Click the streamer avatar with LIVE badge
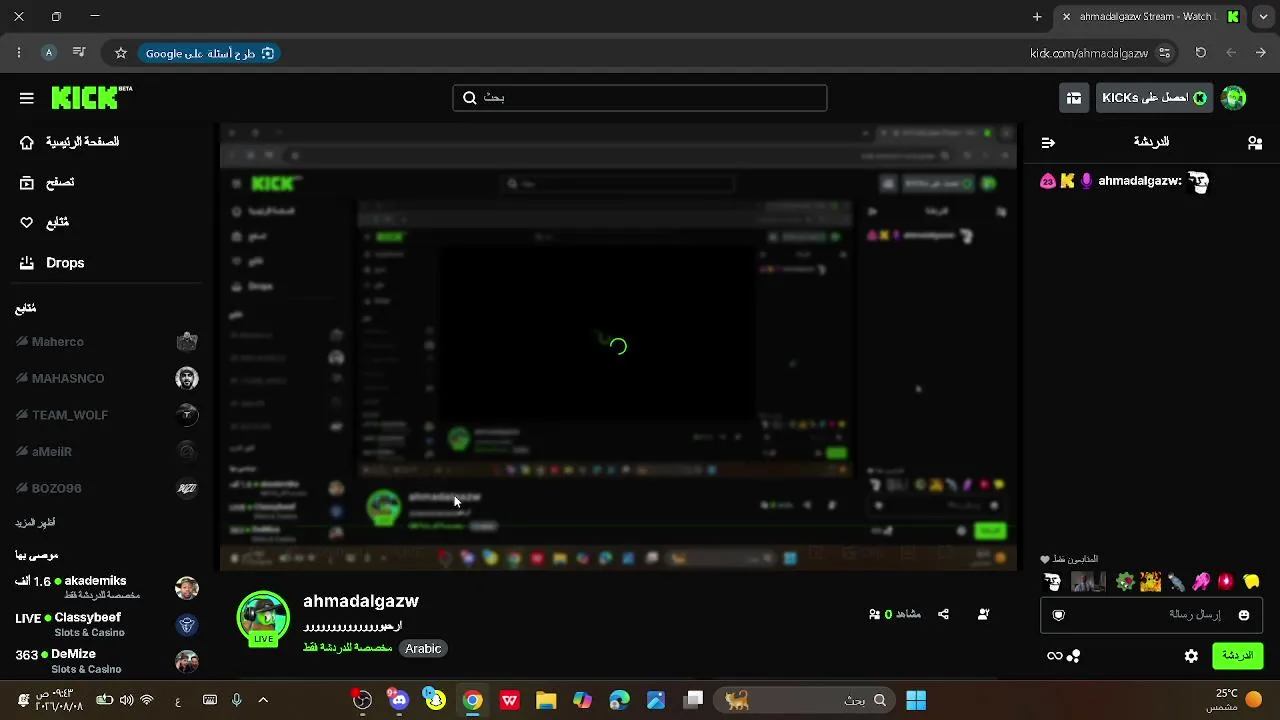 pyautogui.click(x=263, y=619)
